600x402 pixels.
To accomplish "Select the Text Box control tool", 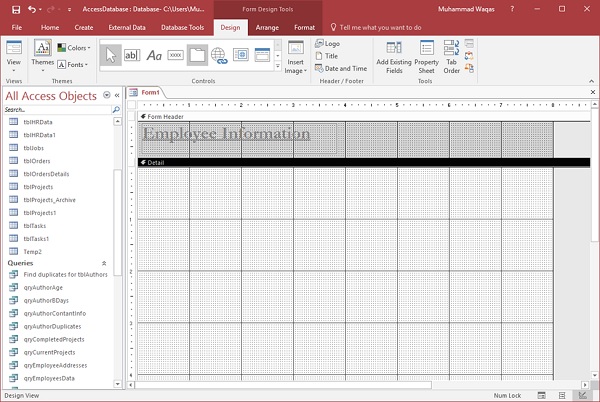I will click(x=132, y=55).
